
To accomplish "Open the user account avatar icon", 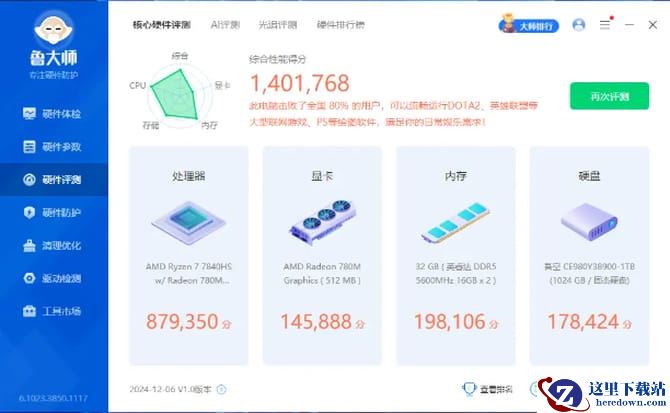I will (579, 25).
